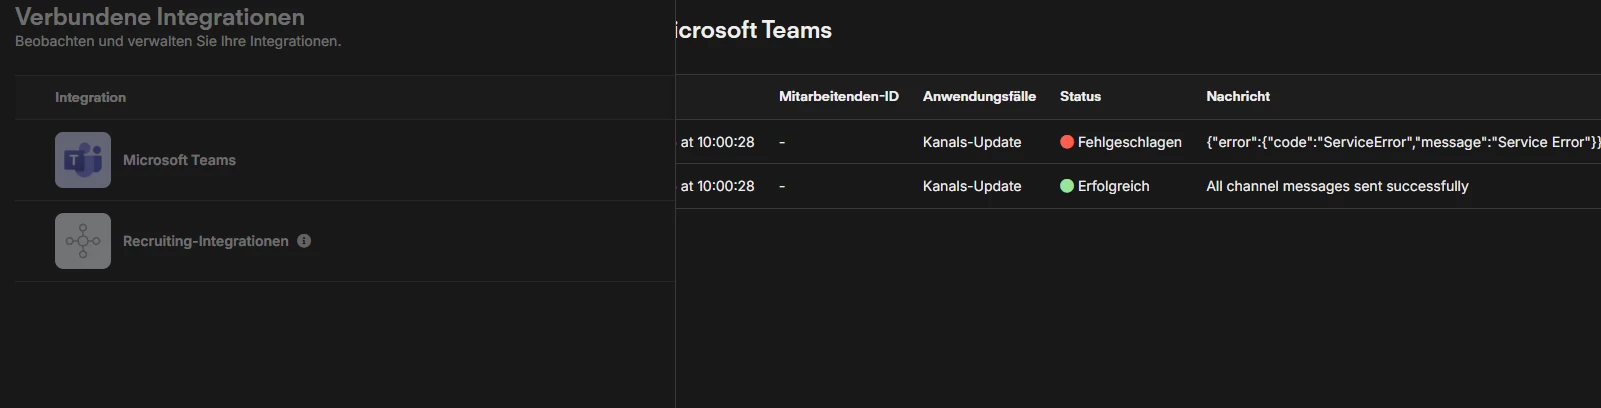Click the Fehlgeschlagen status label
1601x408 pixels.
[1129, 142]
